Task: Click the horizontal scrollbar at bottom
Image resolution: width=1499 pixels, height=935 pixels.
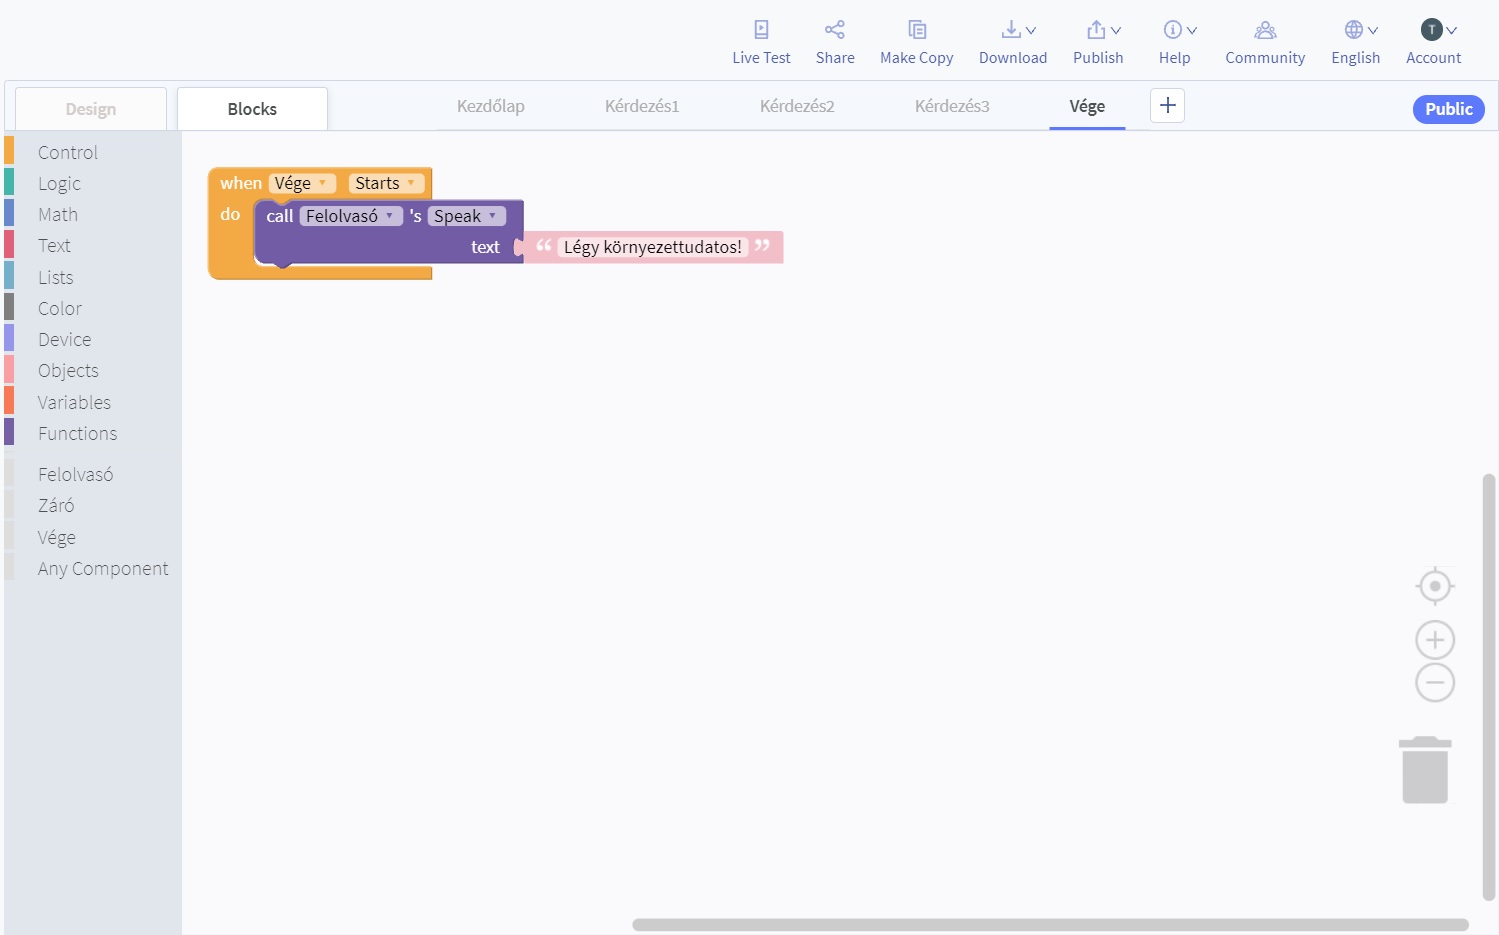Action: [x=1049, y=925]
